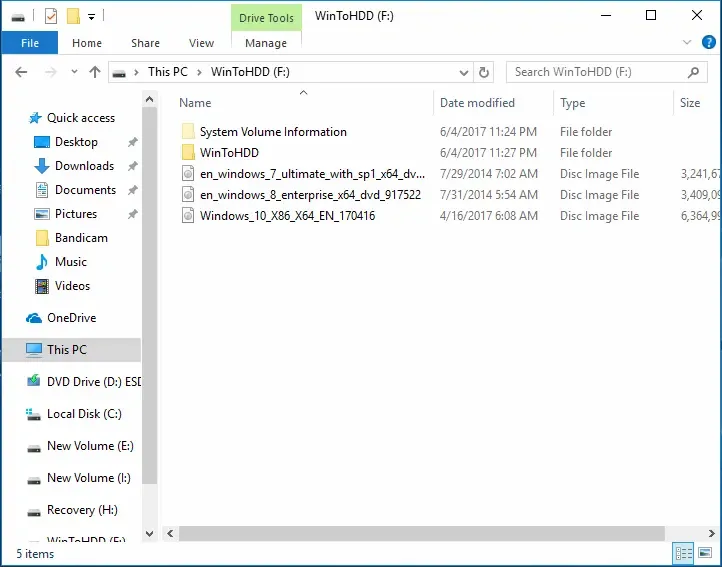Click the search magnifier icon
The height and width of the screenshot is (567, 722).
click(x=693, y=72)
